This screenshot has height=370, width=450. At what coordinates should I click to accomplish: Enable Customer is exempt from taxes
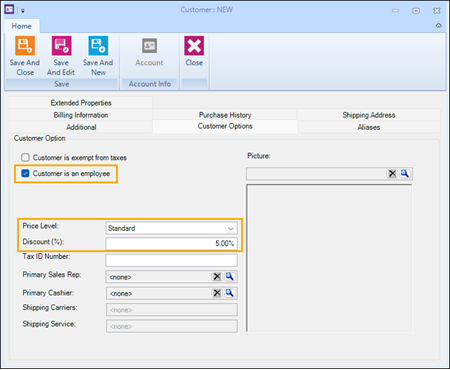[x=25, y=157]
